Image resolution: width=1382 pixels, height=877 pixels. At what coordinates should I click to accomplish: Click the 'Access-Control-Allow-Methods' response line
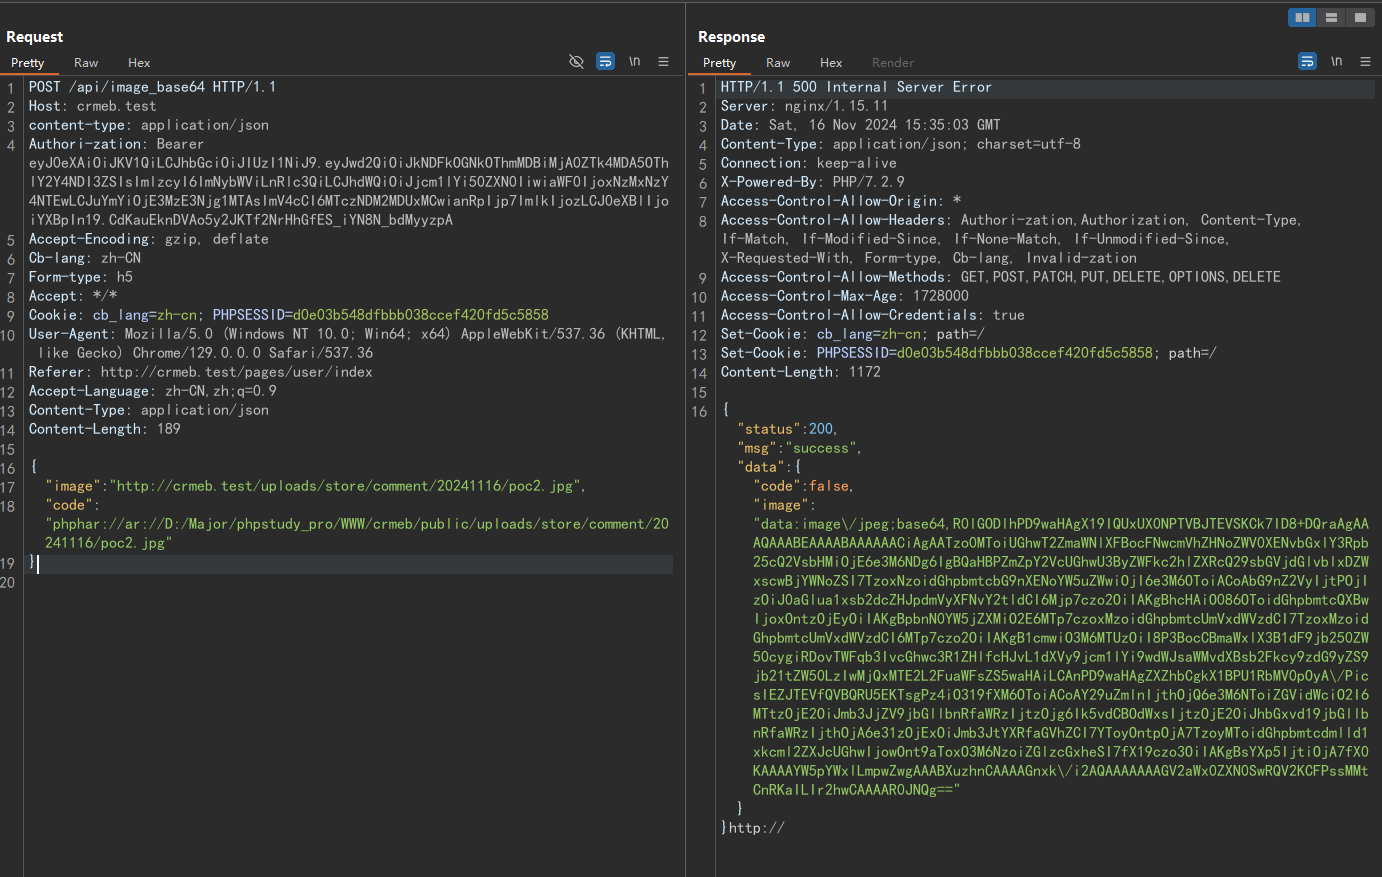tap(1000, 277)
